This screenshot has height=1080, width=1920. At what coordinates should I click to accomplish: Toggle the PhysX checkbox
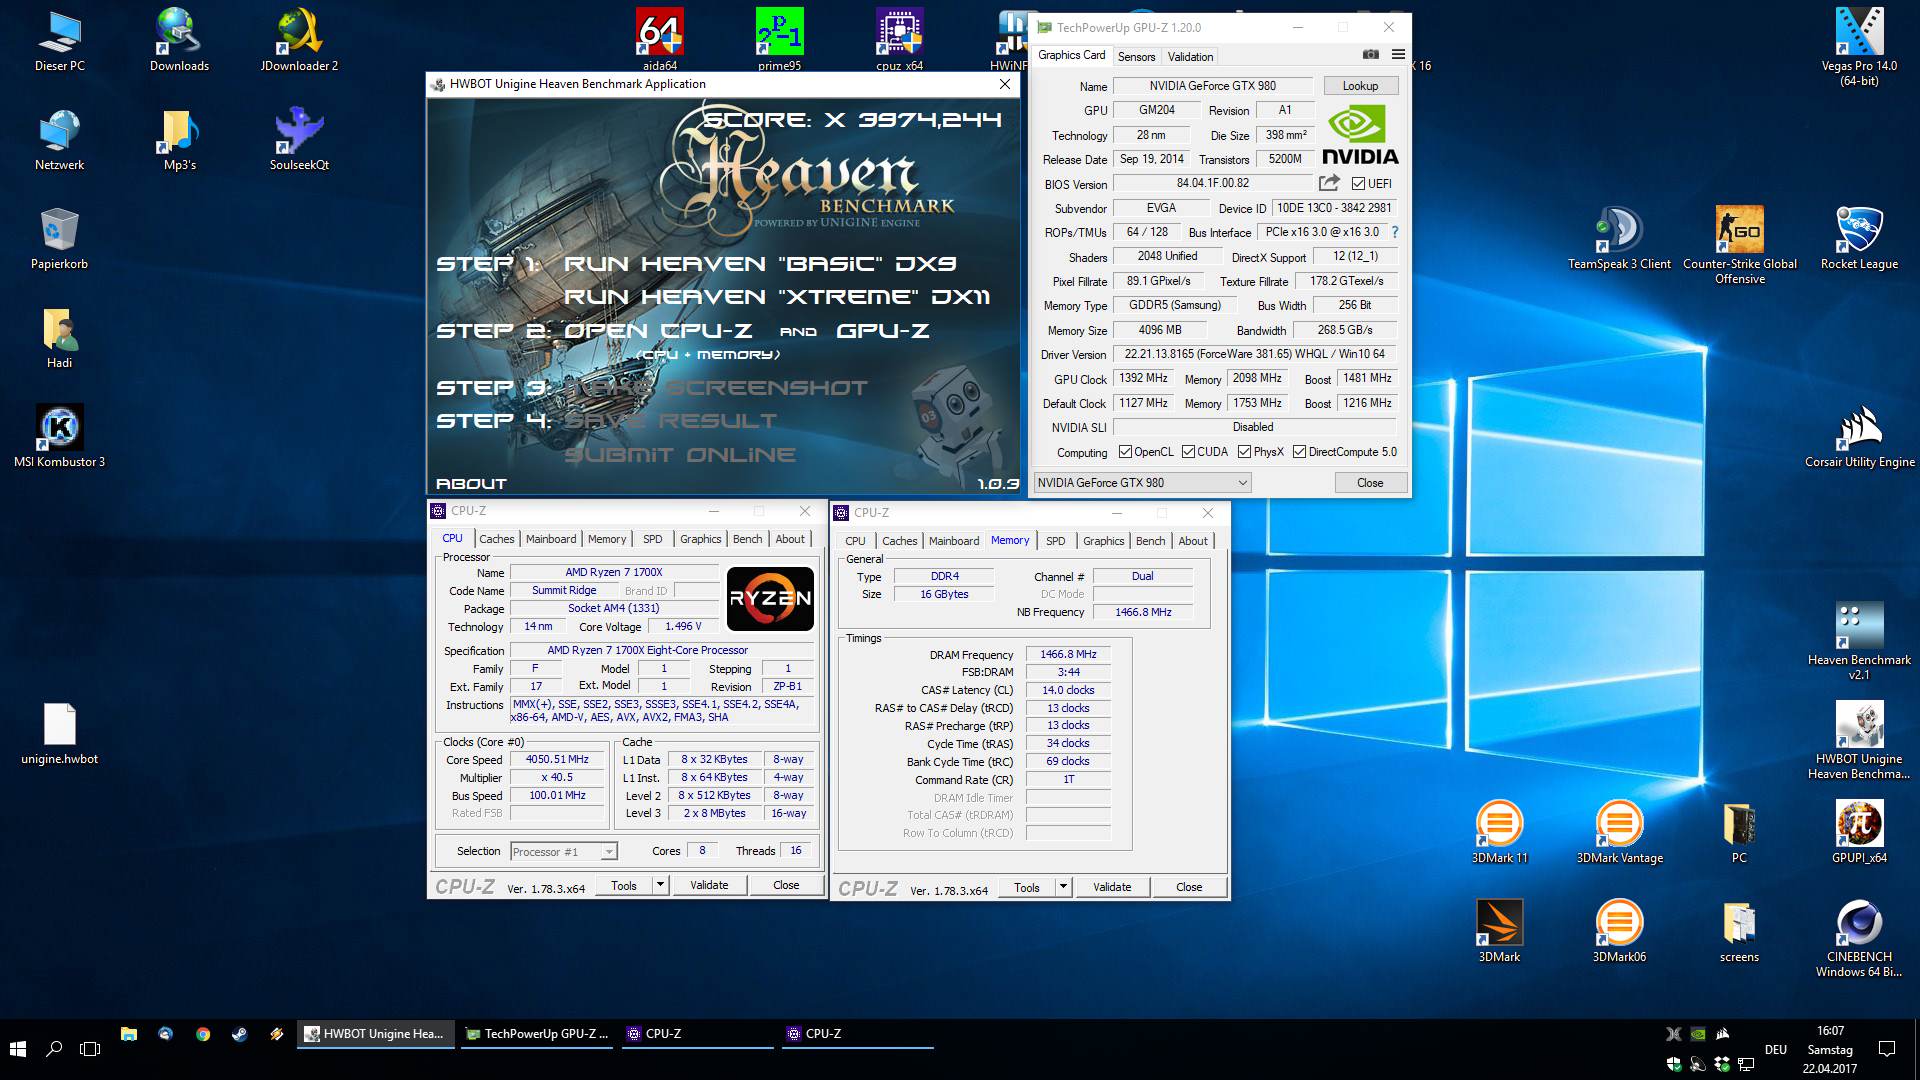1244,452
